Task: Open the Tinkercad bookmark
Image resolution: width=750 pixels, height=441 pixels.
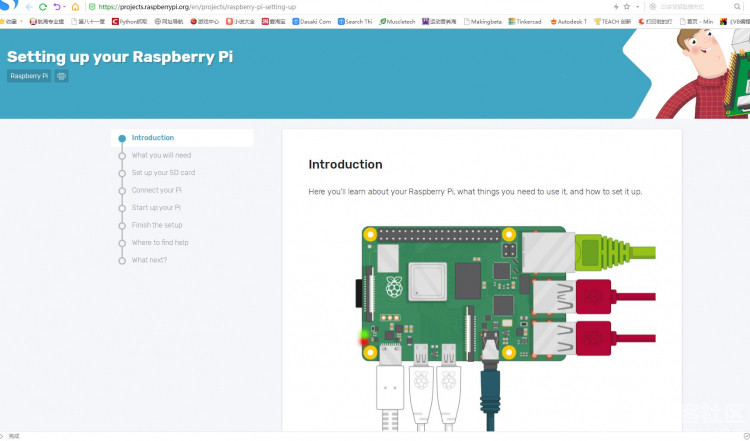Action: point(525,22)
